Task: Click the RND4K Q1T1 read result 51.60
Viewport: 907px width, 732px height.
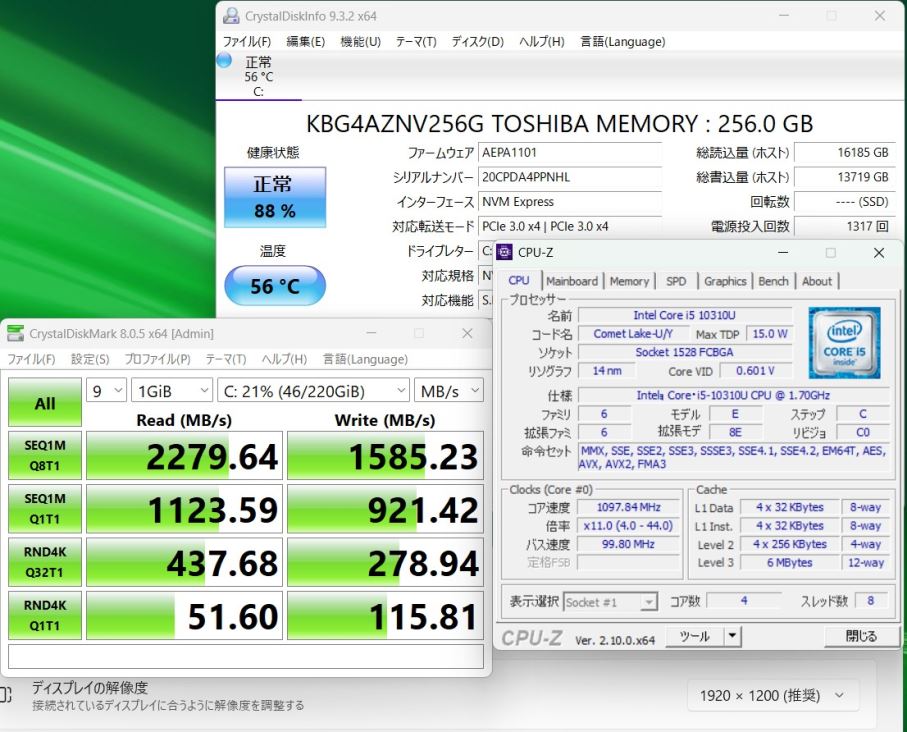Action: [x=185, y=615]
